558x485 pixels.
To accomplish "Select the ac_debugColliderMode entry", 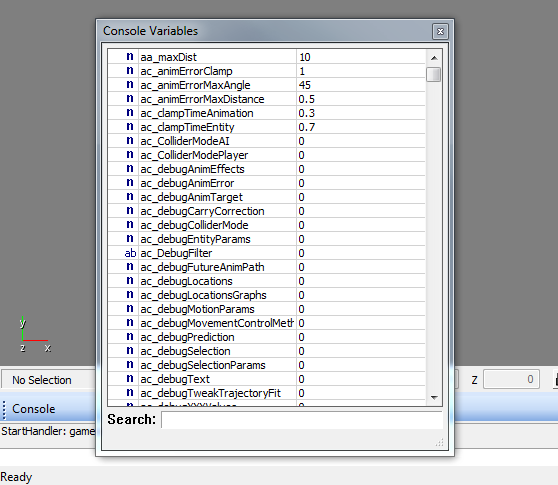I will point(194,225).
